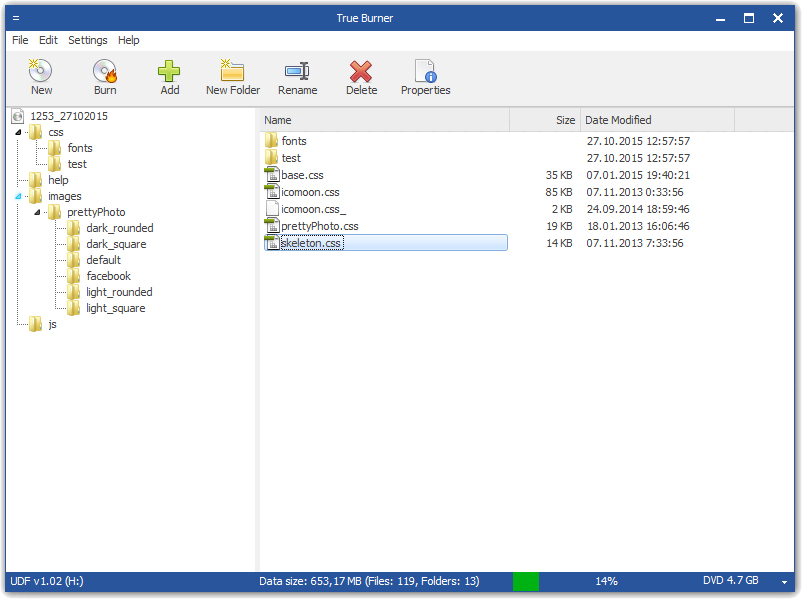
Task: Click the red Delete X icon
Action: pos(361,71)
